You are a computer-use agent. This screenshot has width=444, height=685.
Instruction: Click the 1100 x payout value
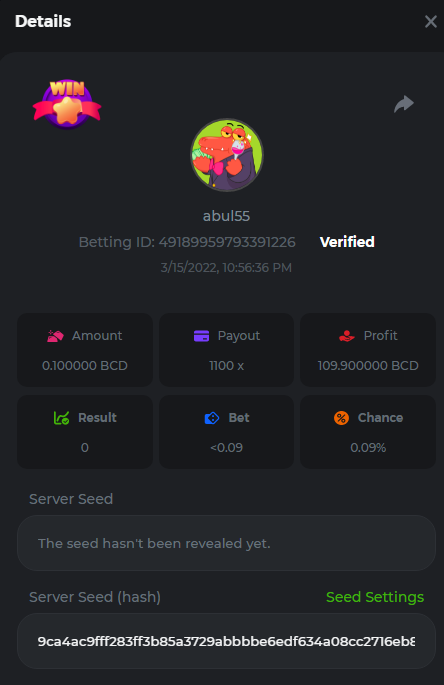pos(226,365)
